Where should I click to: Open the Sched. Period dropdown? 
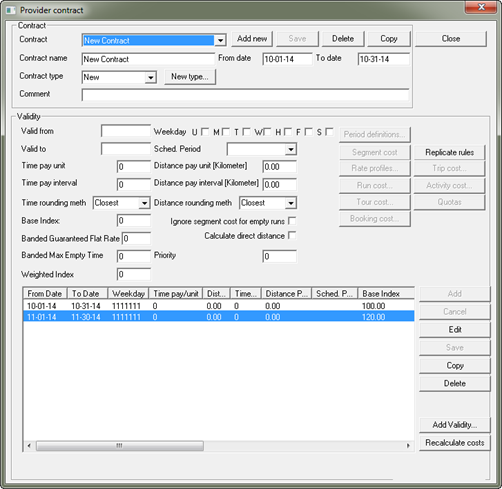[x=291, y=149]
